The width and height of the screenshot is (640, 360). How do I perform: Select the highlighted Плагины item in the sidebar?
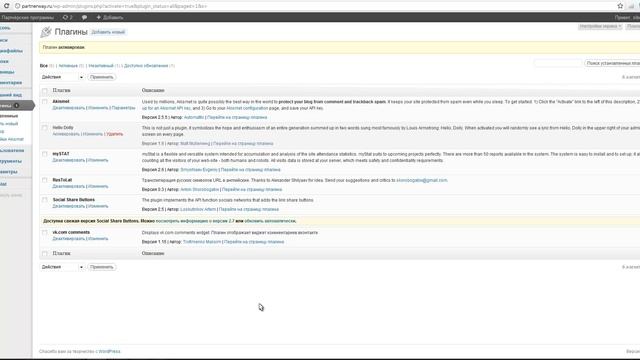(16, 106)
